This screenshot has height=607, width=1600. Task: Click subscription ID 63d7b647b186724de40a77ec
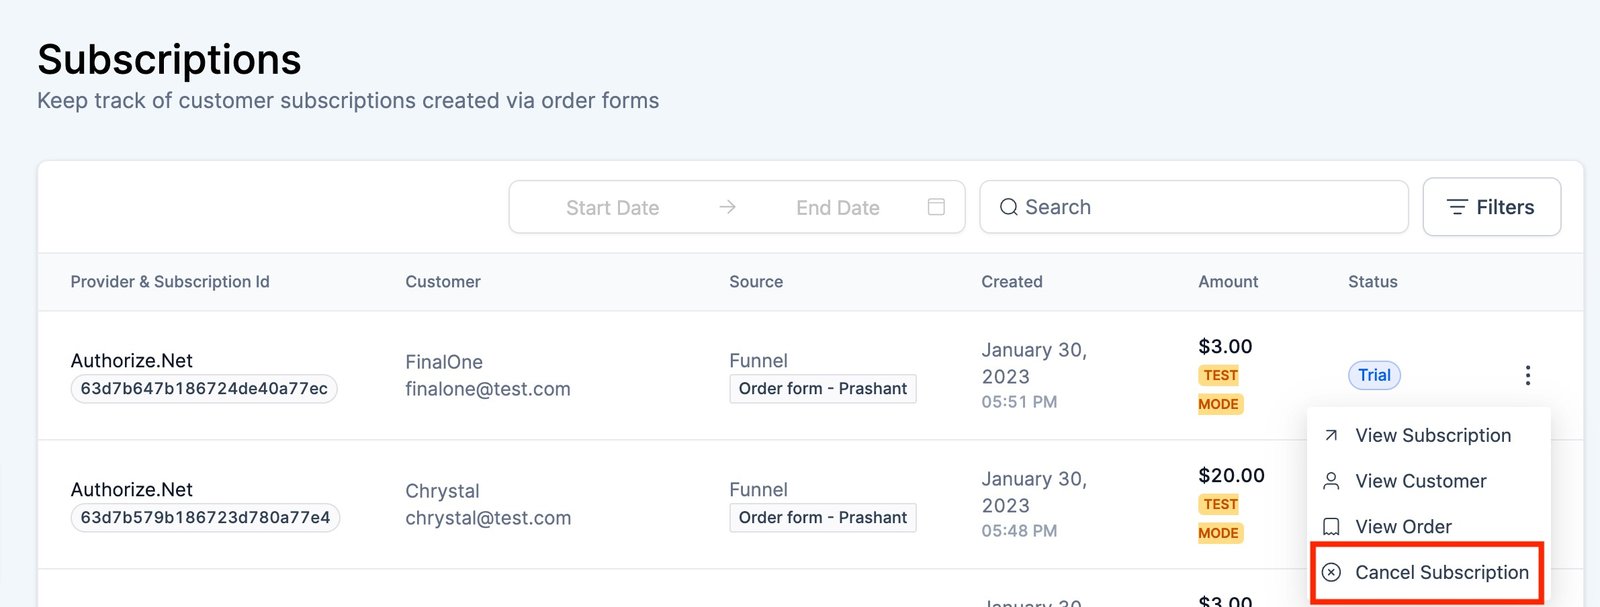pyautogui.click(x=204, y=389)
